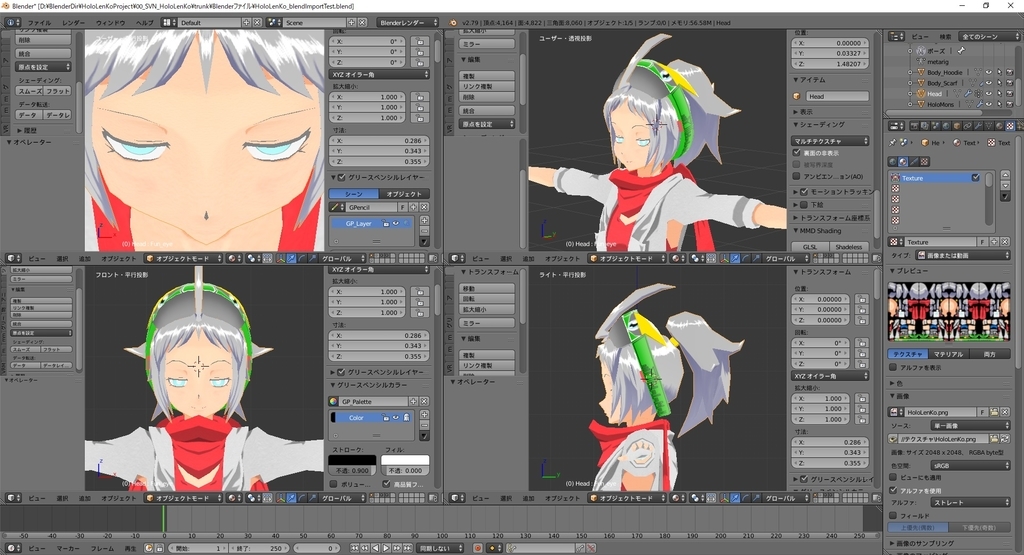Uncheck the Texture slot enable checkbox

976,178
